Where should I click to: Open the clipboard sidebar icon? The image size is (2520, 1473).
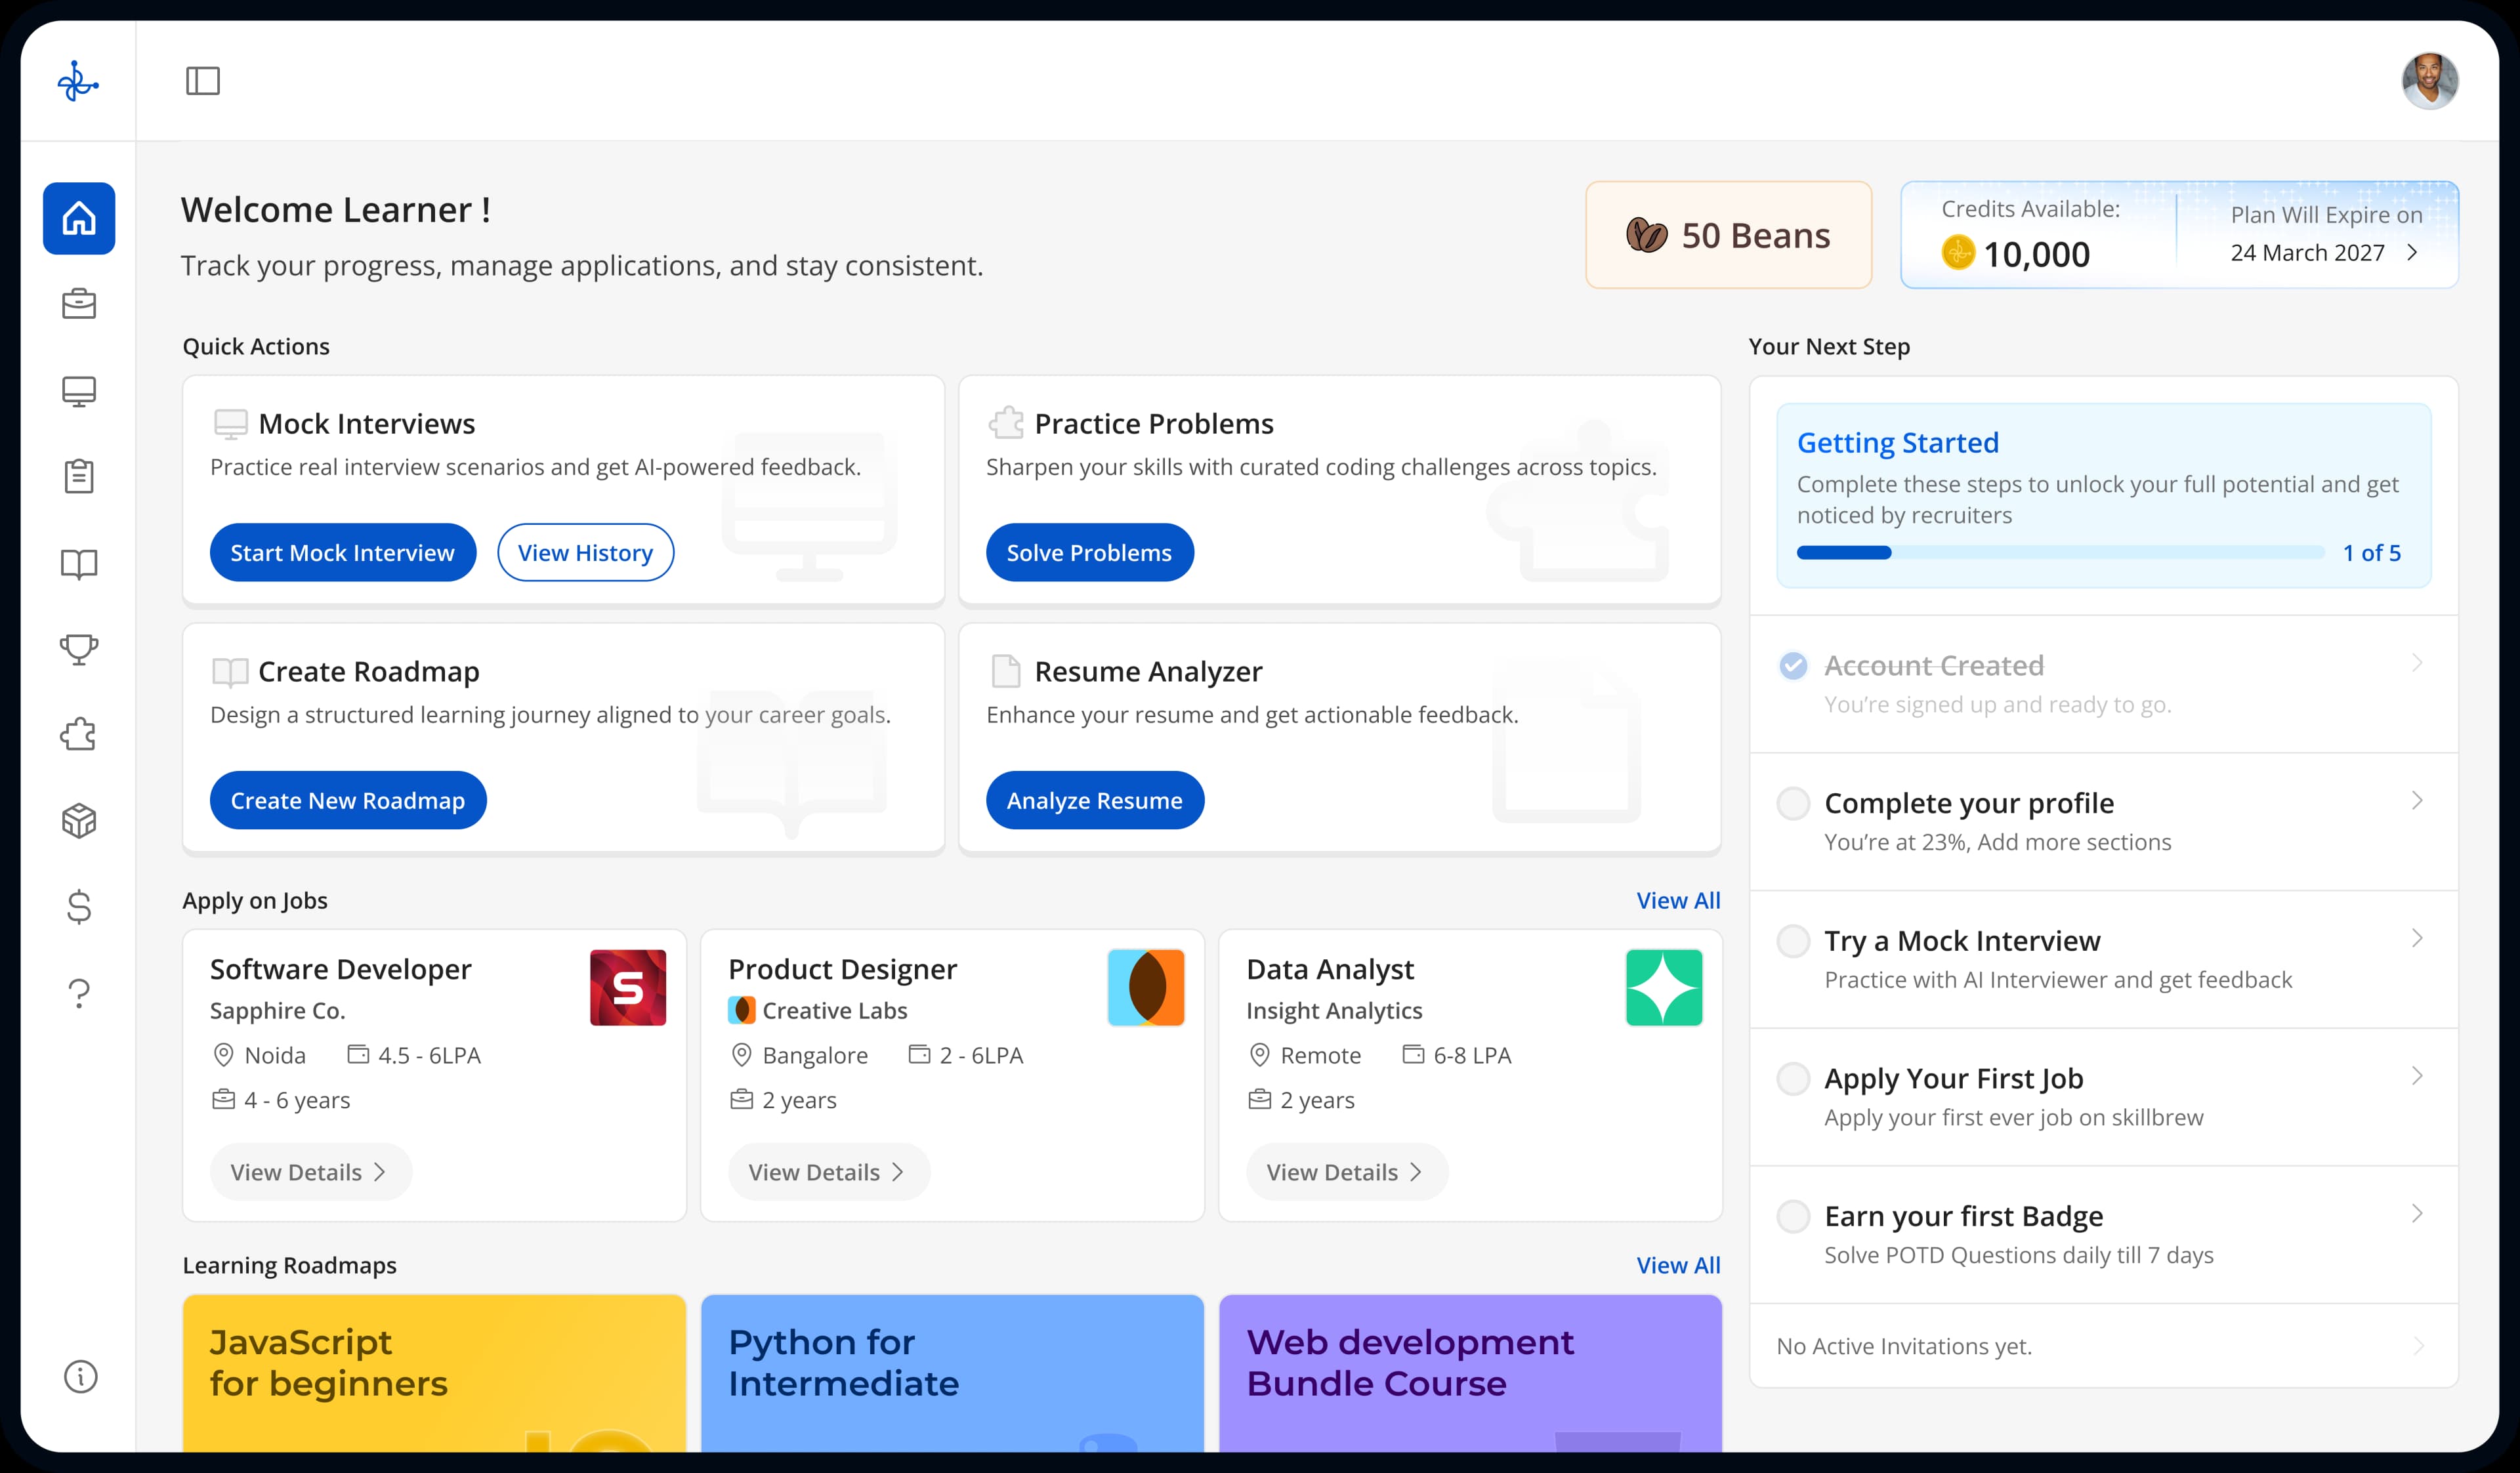tap(79, 476)
